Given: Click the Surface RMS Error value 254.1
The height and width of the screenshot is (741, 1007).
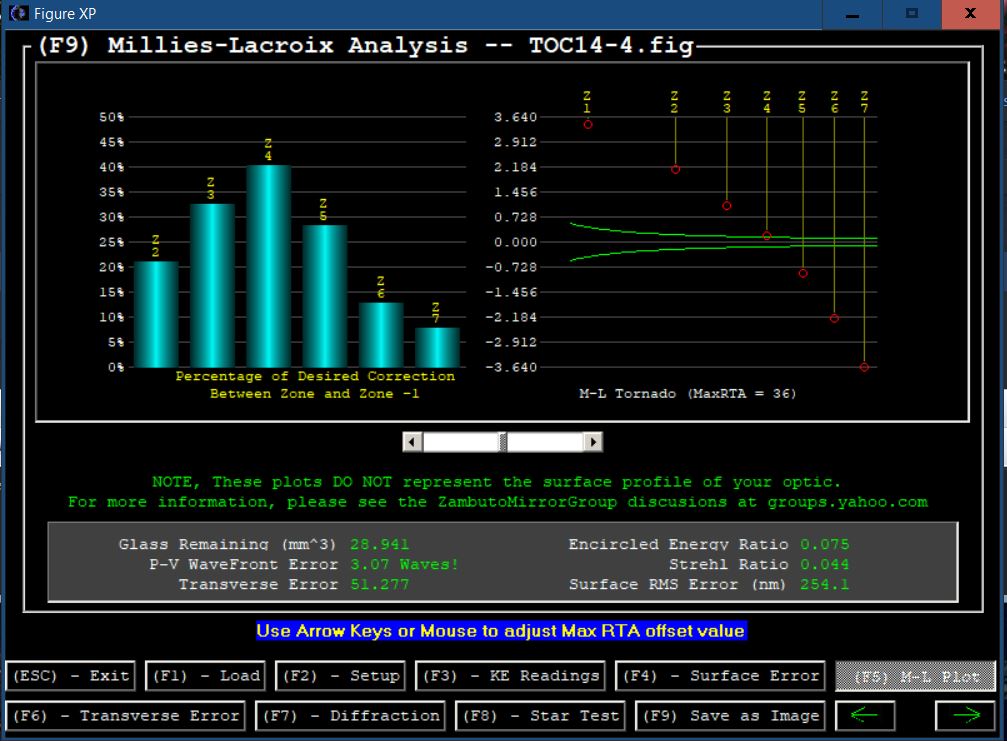Looking at the screenshot, I should tap(825, 584).
